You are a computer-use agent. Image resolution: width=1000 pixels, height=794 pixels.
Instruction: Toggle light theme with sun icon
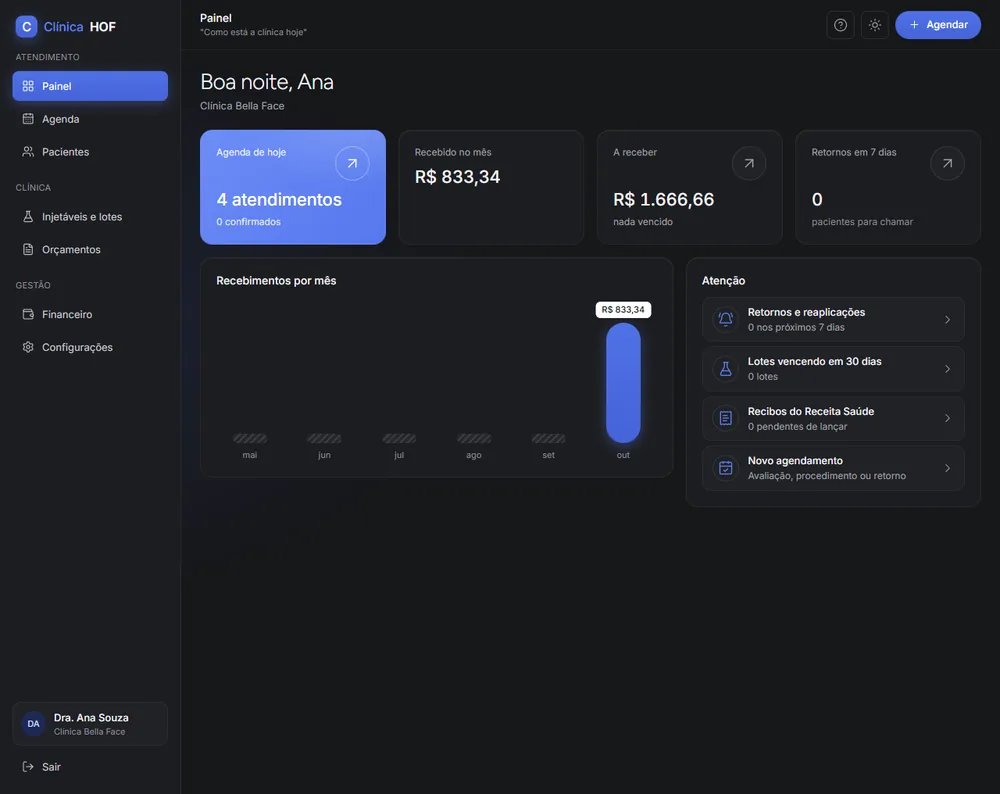[875, 25]
